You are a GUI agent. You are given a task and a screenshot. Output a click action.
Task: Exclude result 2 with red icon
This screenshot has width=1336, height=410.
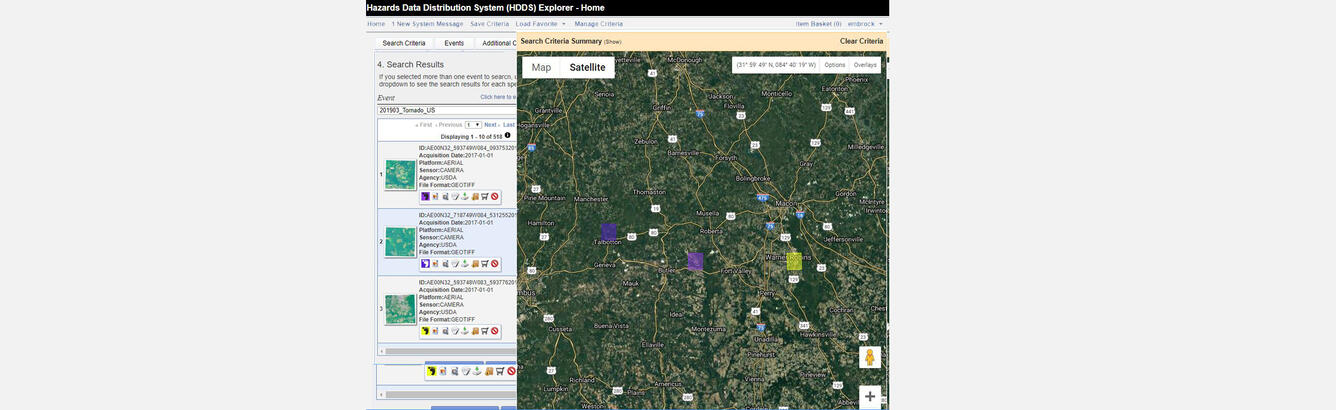coord(495,264)
